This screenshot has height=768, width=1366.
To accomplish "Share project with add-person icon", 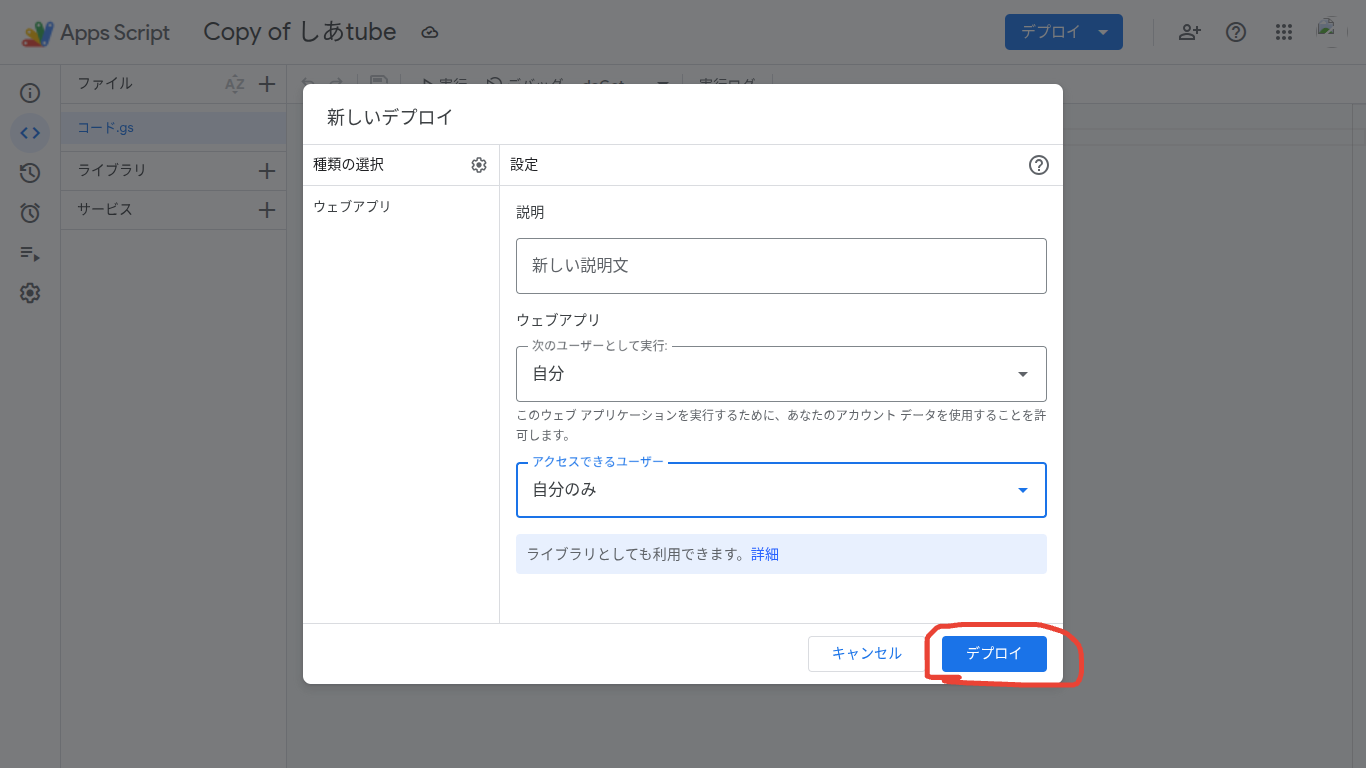I will [x=1189, y=32].
